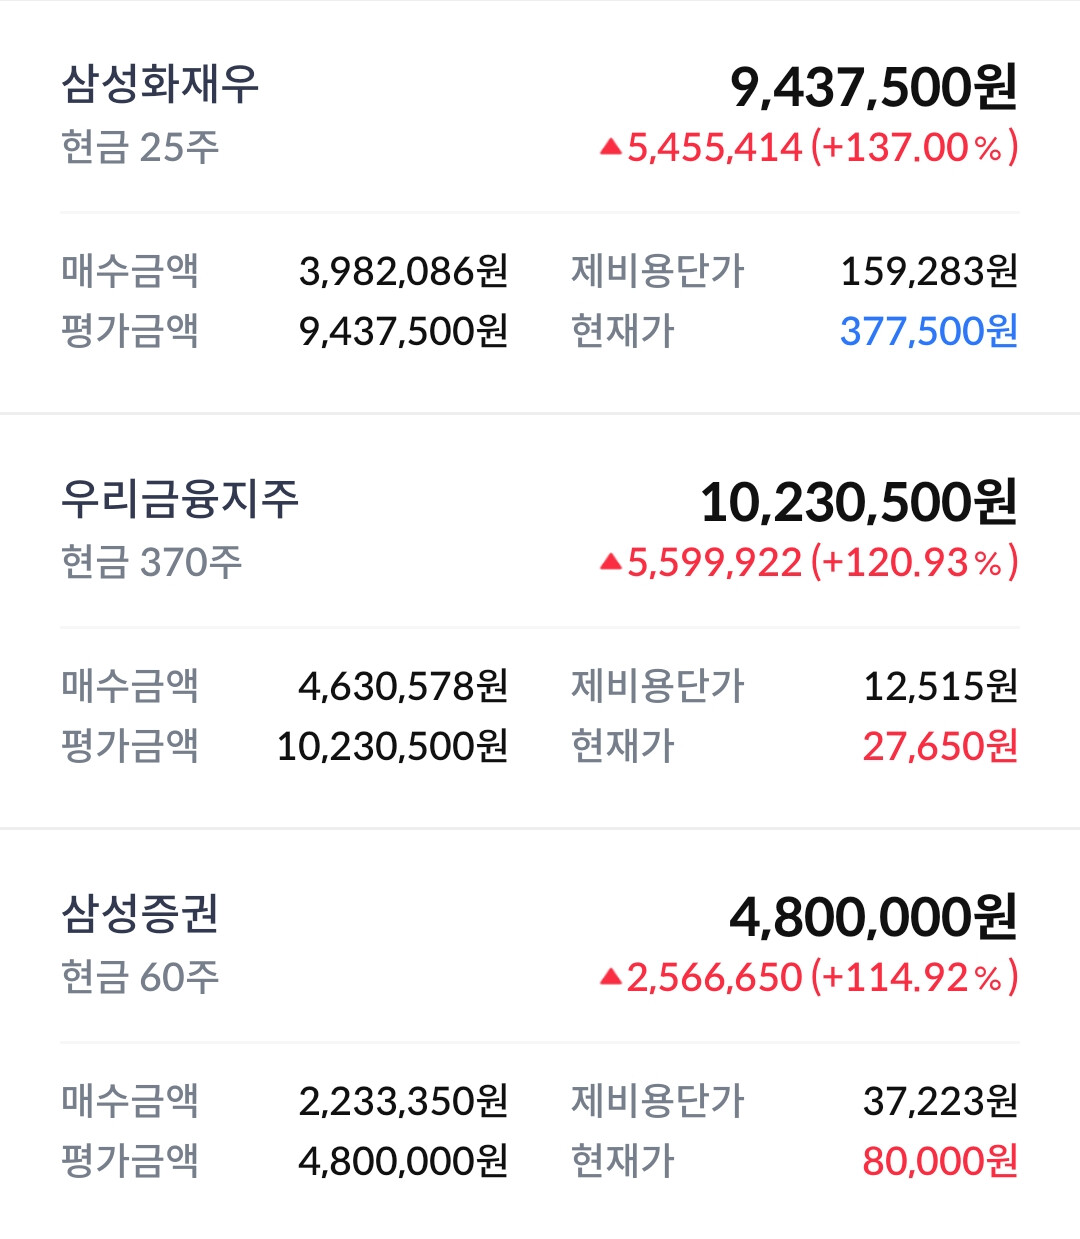This screenshot has height=1239, width=1080.
Task: Select the +137.00% return percentage
Action: [x=914, y=148]
